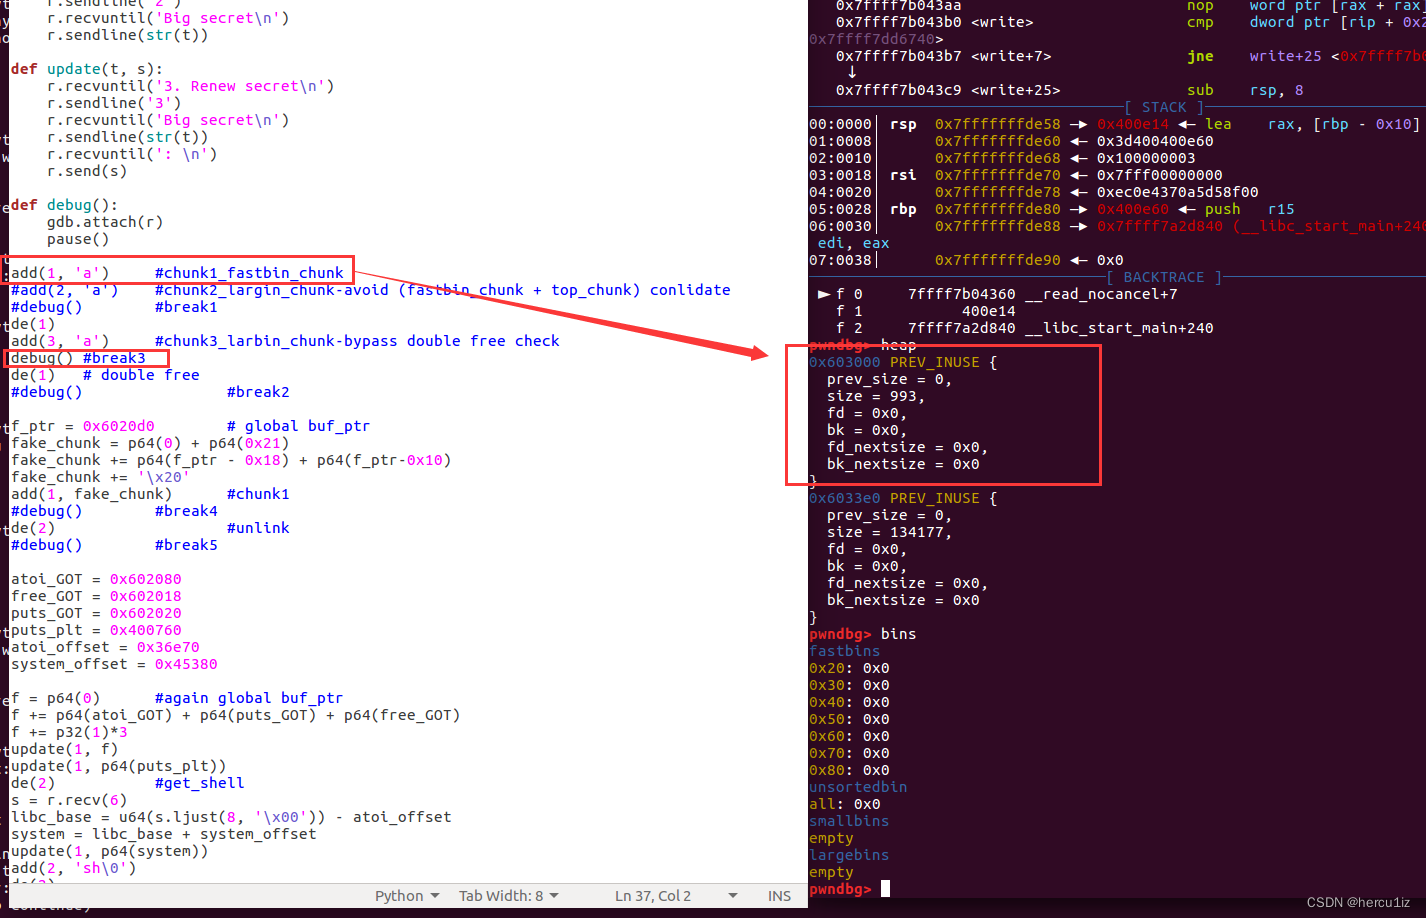Image resolution: width=1426 pixels, height=918 pixels.
Task: Click the '[ BACKTRACE ]' section header in terminal
Action: [x=1164, y=277]
